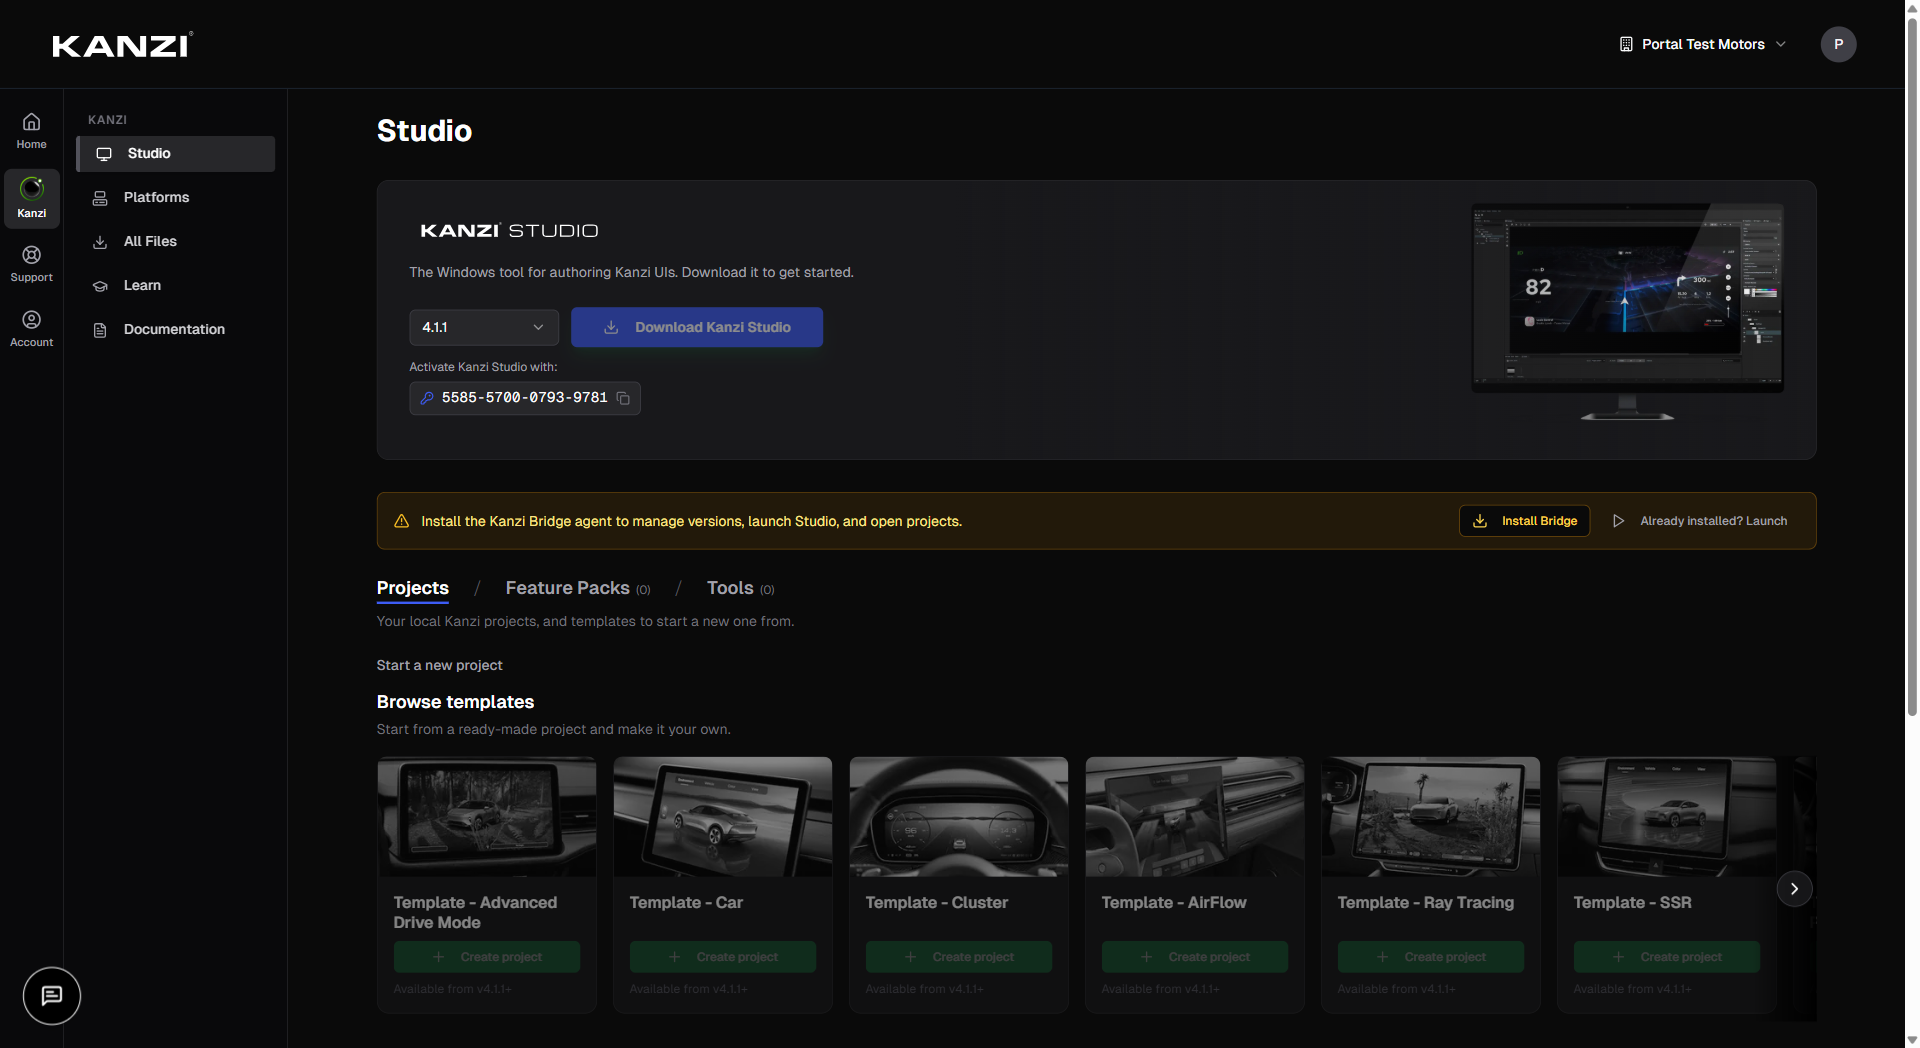The image size is (1920, 1048).
Task: Switch to the Tools tab
Action: point(740,588)
